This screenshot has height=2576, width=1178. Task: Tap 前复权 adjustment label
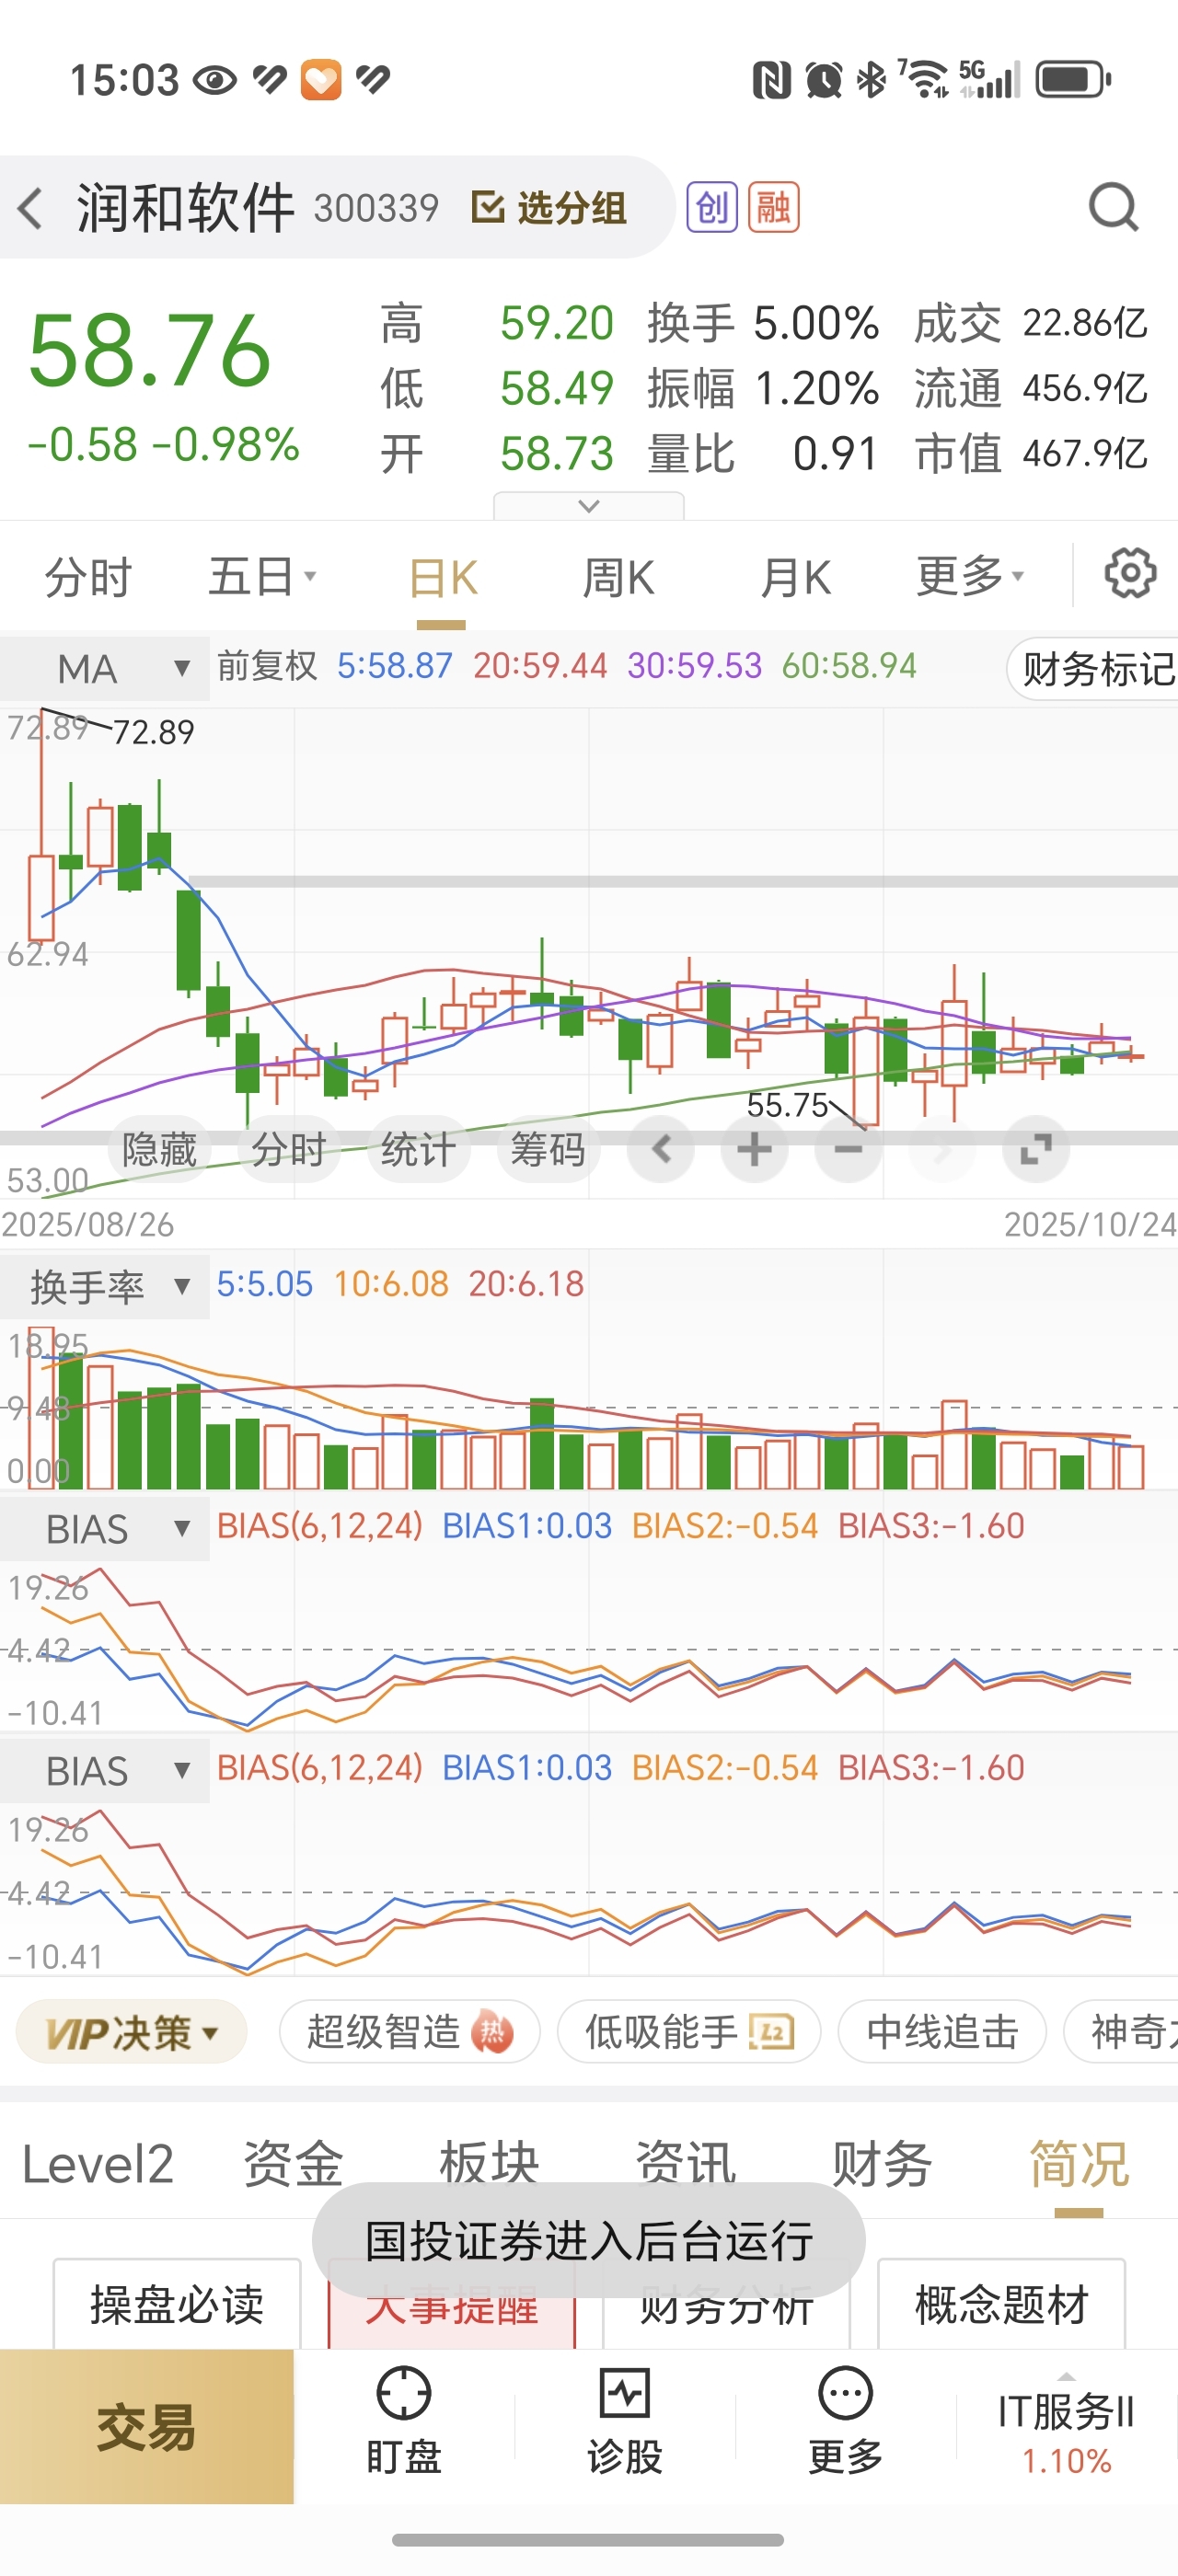(x=267, y=666)
